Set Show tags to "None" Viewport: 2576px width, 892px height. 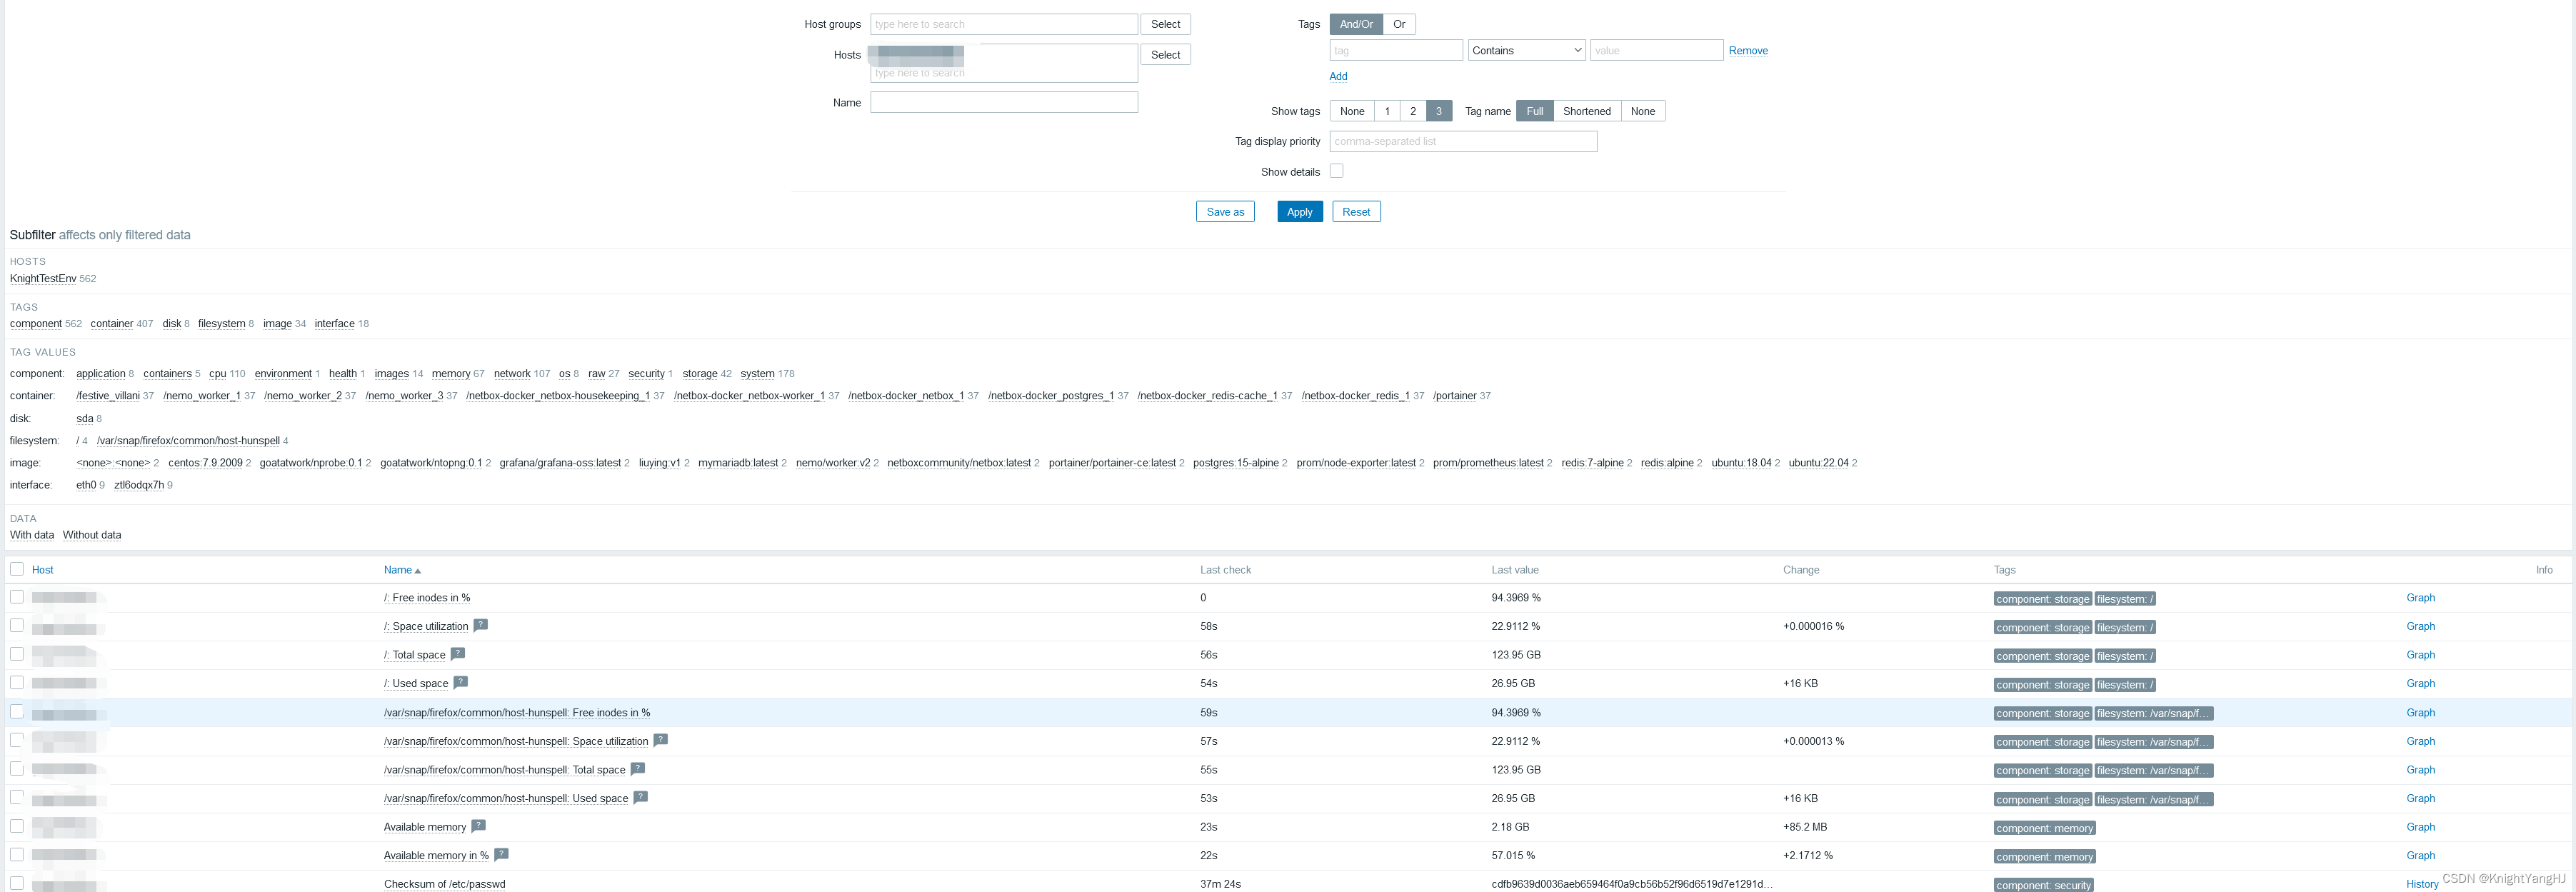click(x=1351, y=110)
